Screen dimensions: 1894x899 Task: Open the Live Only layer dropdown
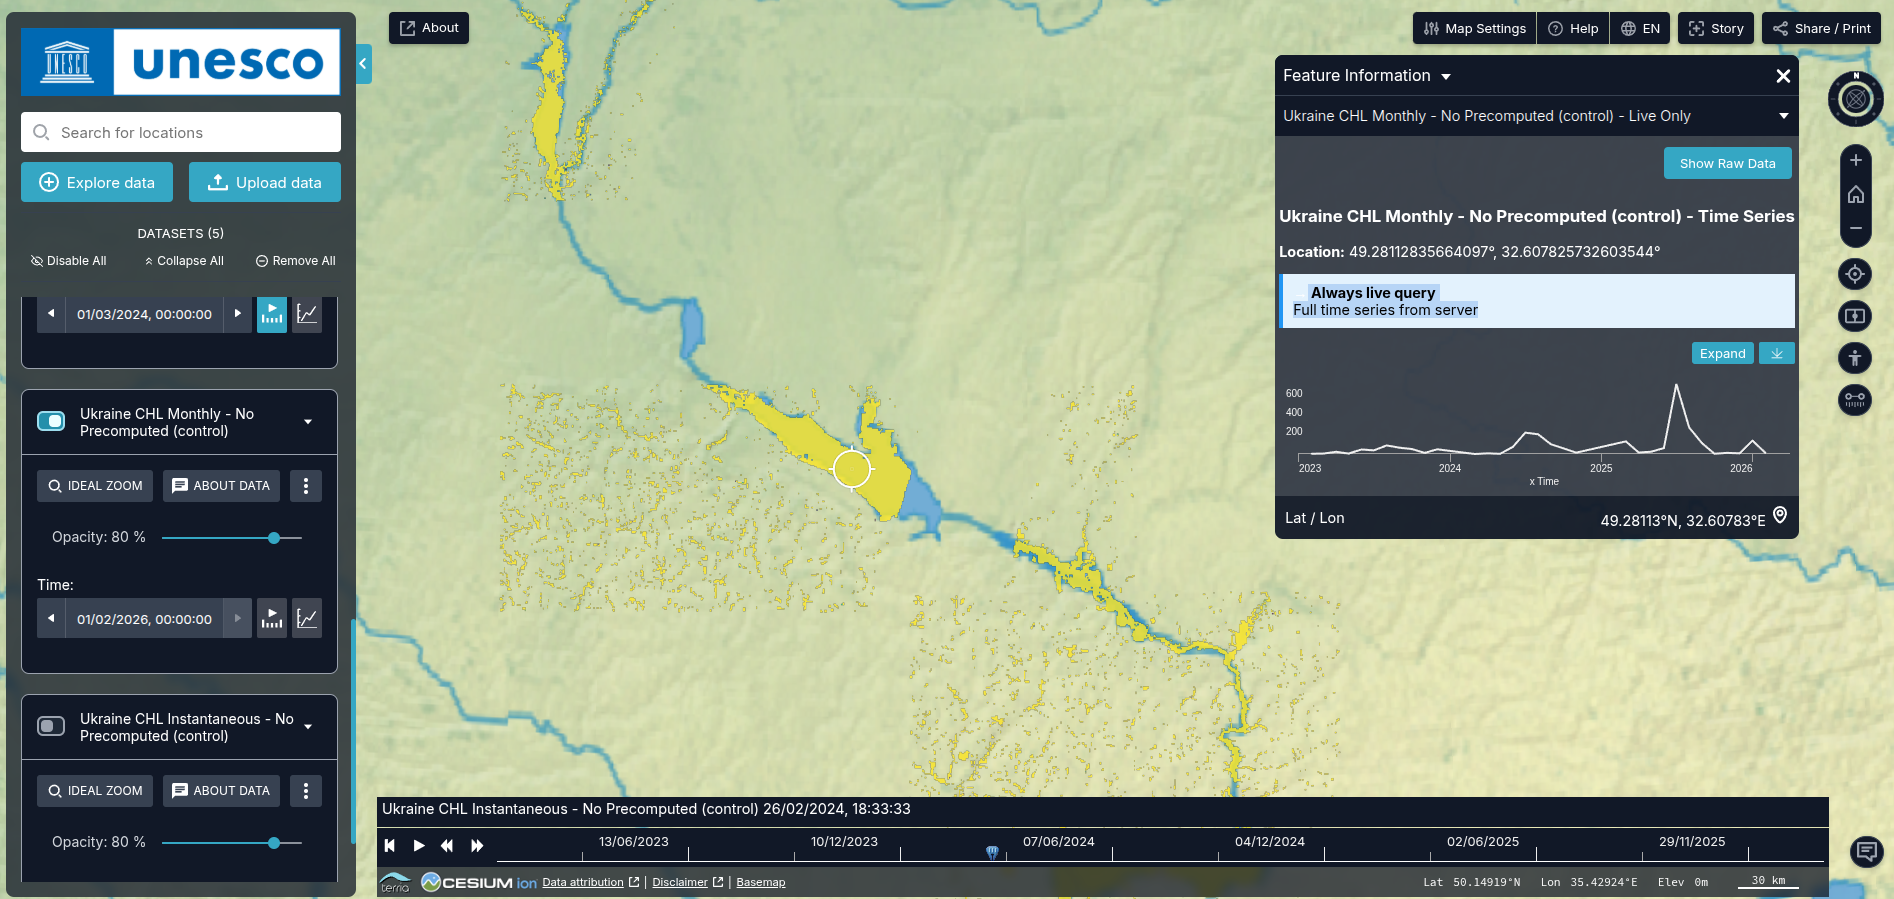tap(1783, 116)
